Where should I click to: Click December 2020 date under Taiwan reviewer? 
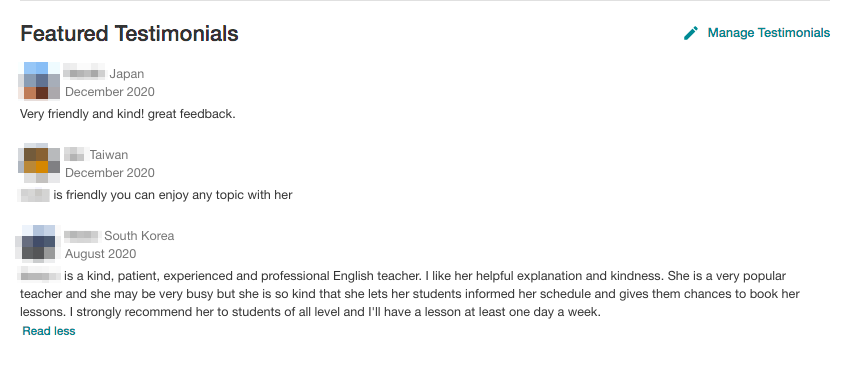click(x=110, y=173)
